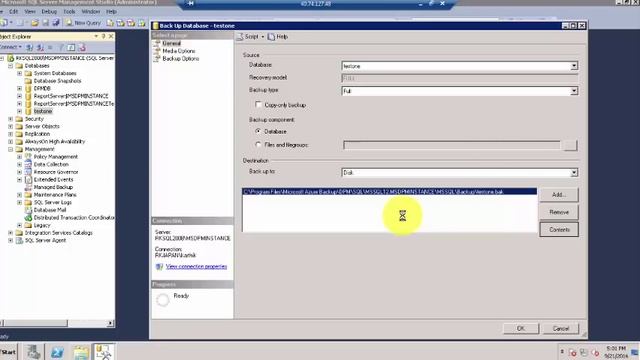Screen dimensions: 640x360
Task: Open the Tools menu
Action: (69, 11)
